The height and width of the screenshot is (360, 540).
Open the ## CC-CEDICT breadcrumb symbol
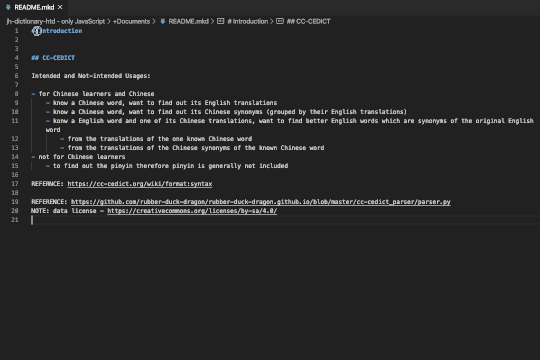[x=308, y=21]
